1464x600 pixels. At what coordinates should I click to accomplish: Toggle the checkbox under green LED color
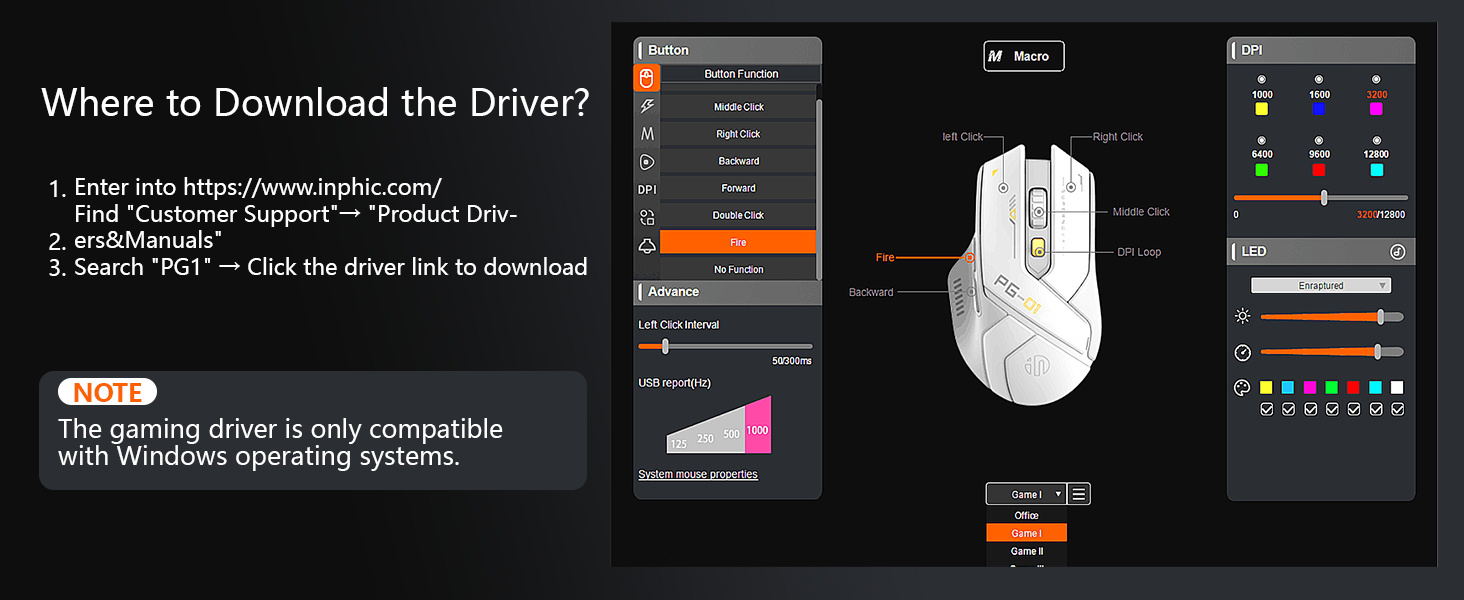point(1332,409)
